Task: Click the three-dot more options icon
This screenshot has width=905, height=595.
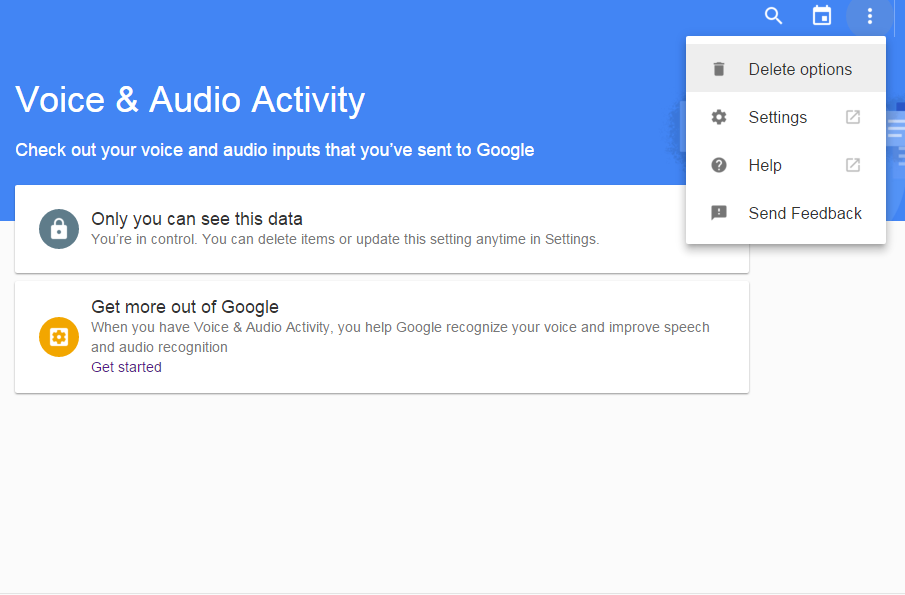Action: pyautogui.click(x=870, y=16)
